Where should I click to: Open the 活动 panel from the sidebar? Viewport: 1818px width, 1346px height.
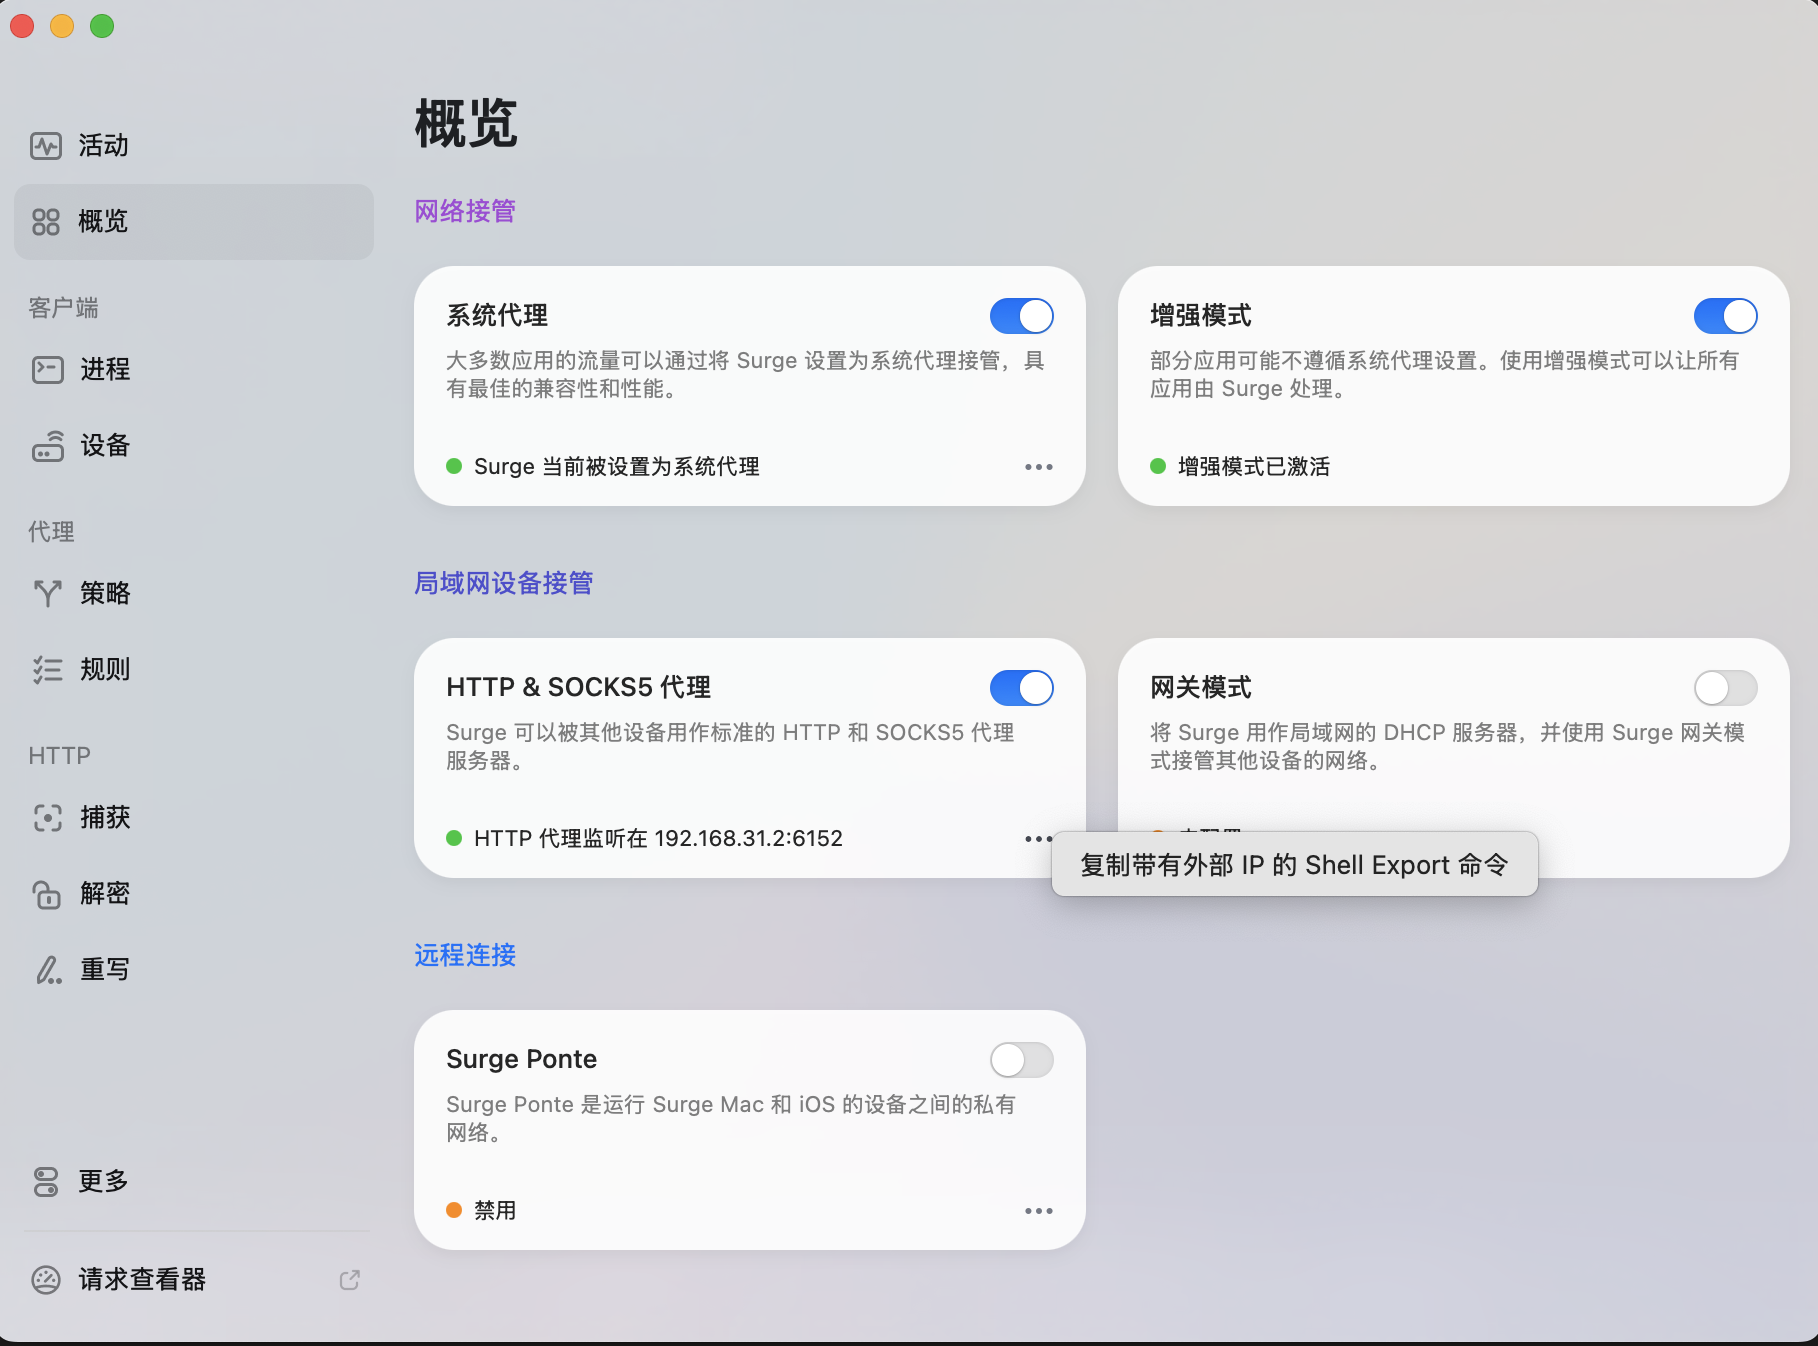100,145
